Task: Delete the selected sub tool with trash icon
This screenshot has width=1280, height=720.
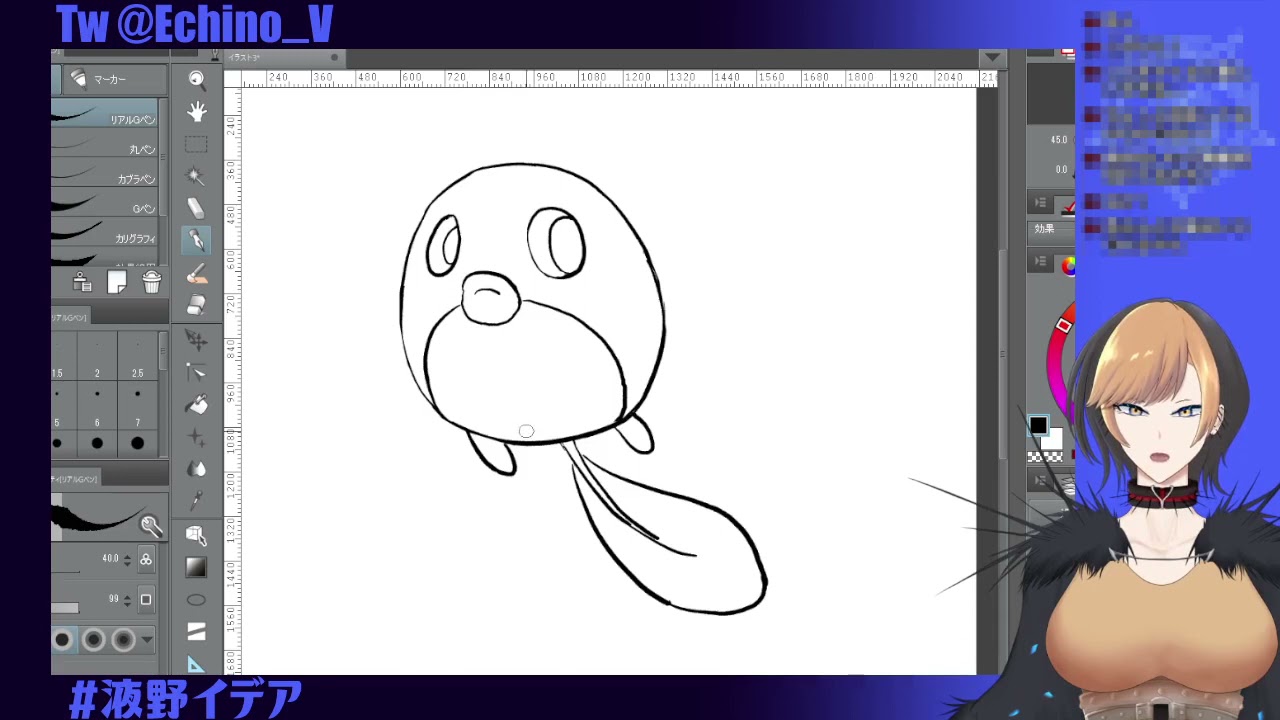Action: 151,282
